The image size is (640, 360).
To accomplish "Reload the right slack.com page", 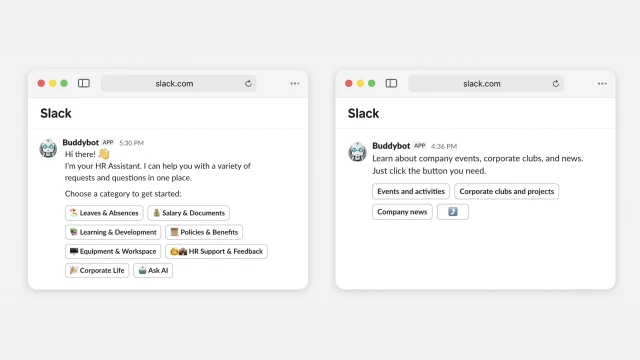I will (556, 84).
